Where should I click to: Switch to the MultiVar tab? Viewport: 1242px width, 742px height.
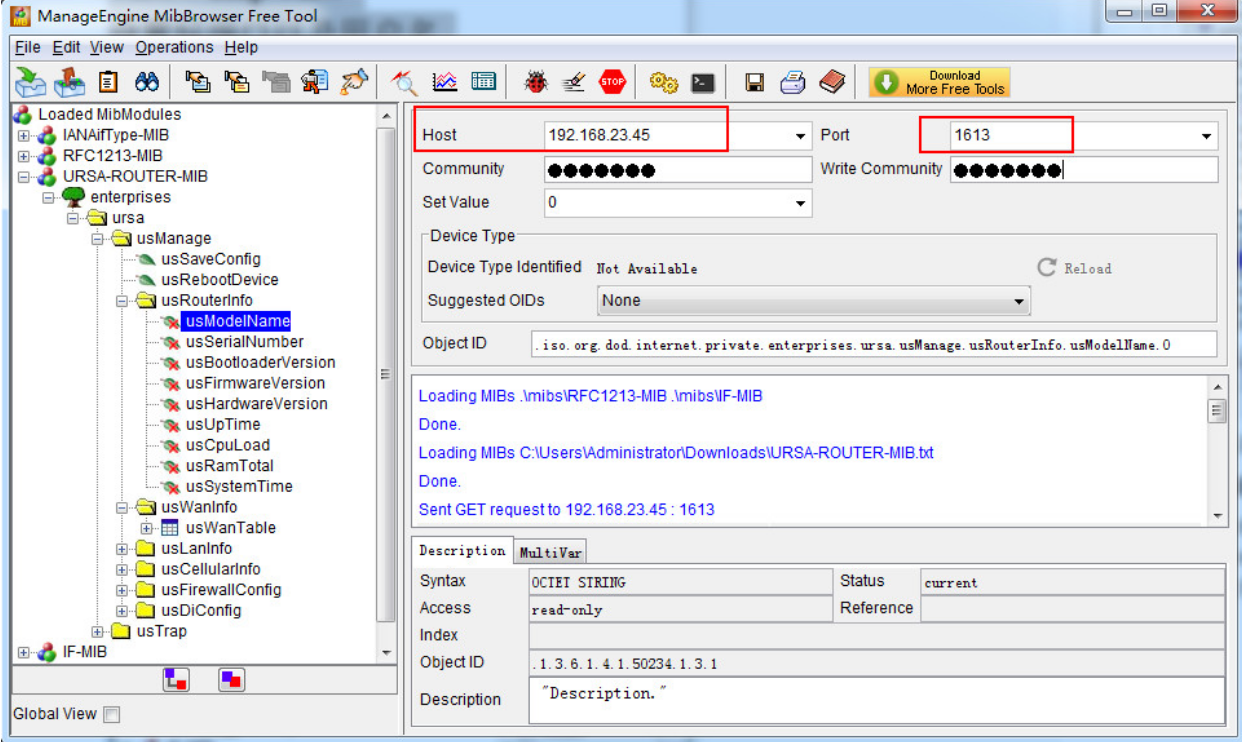(550, 552)
